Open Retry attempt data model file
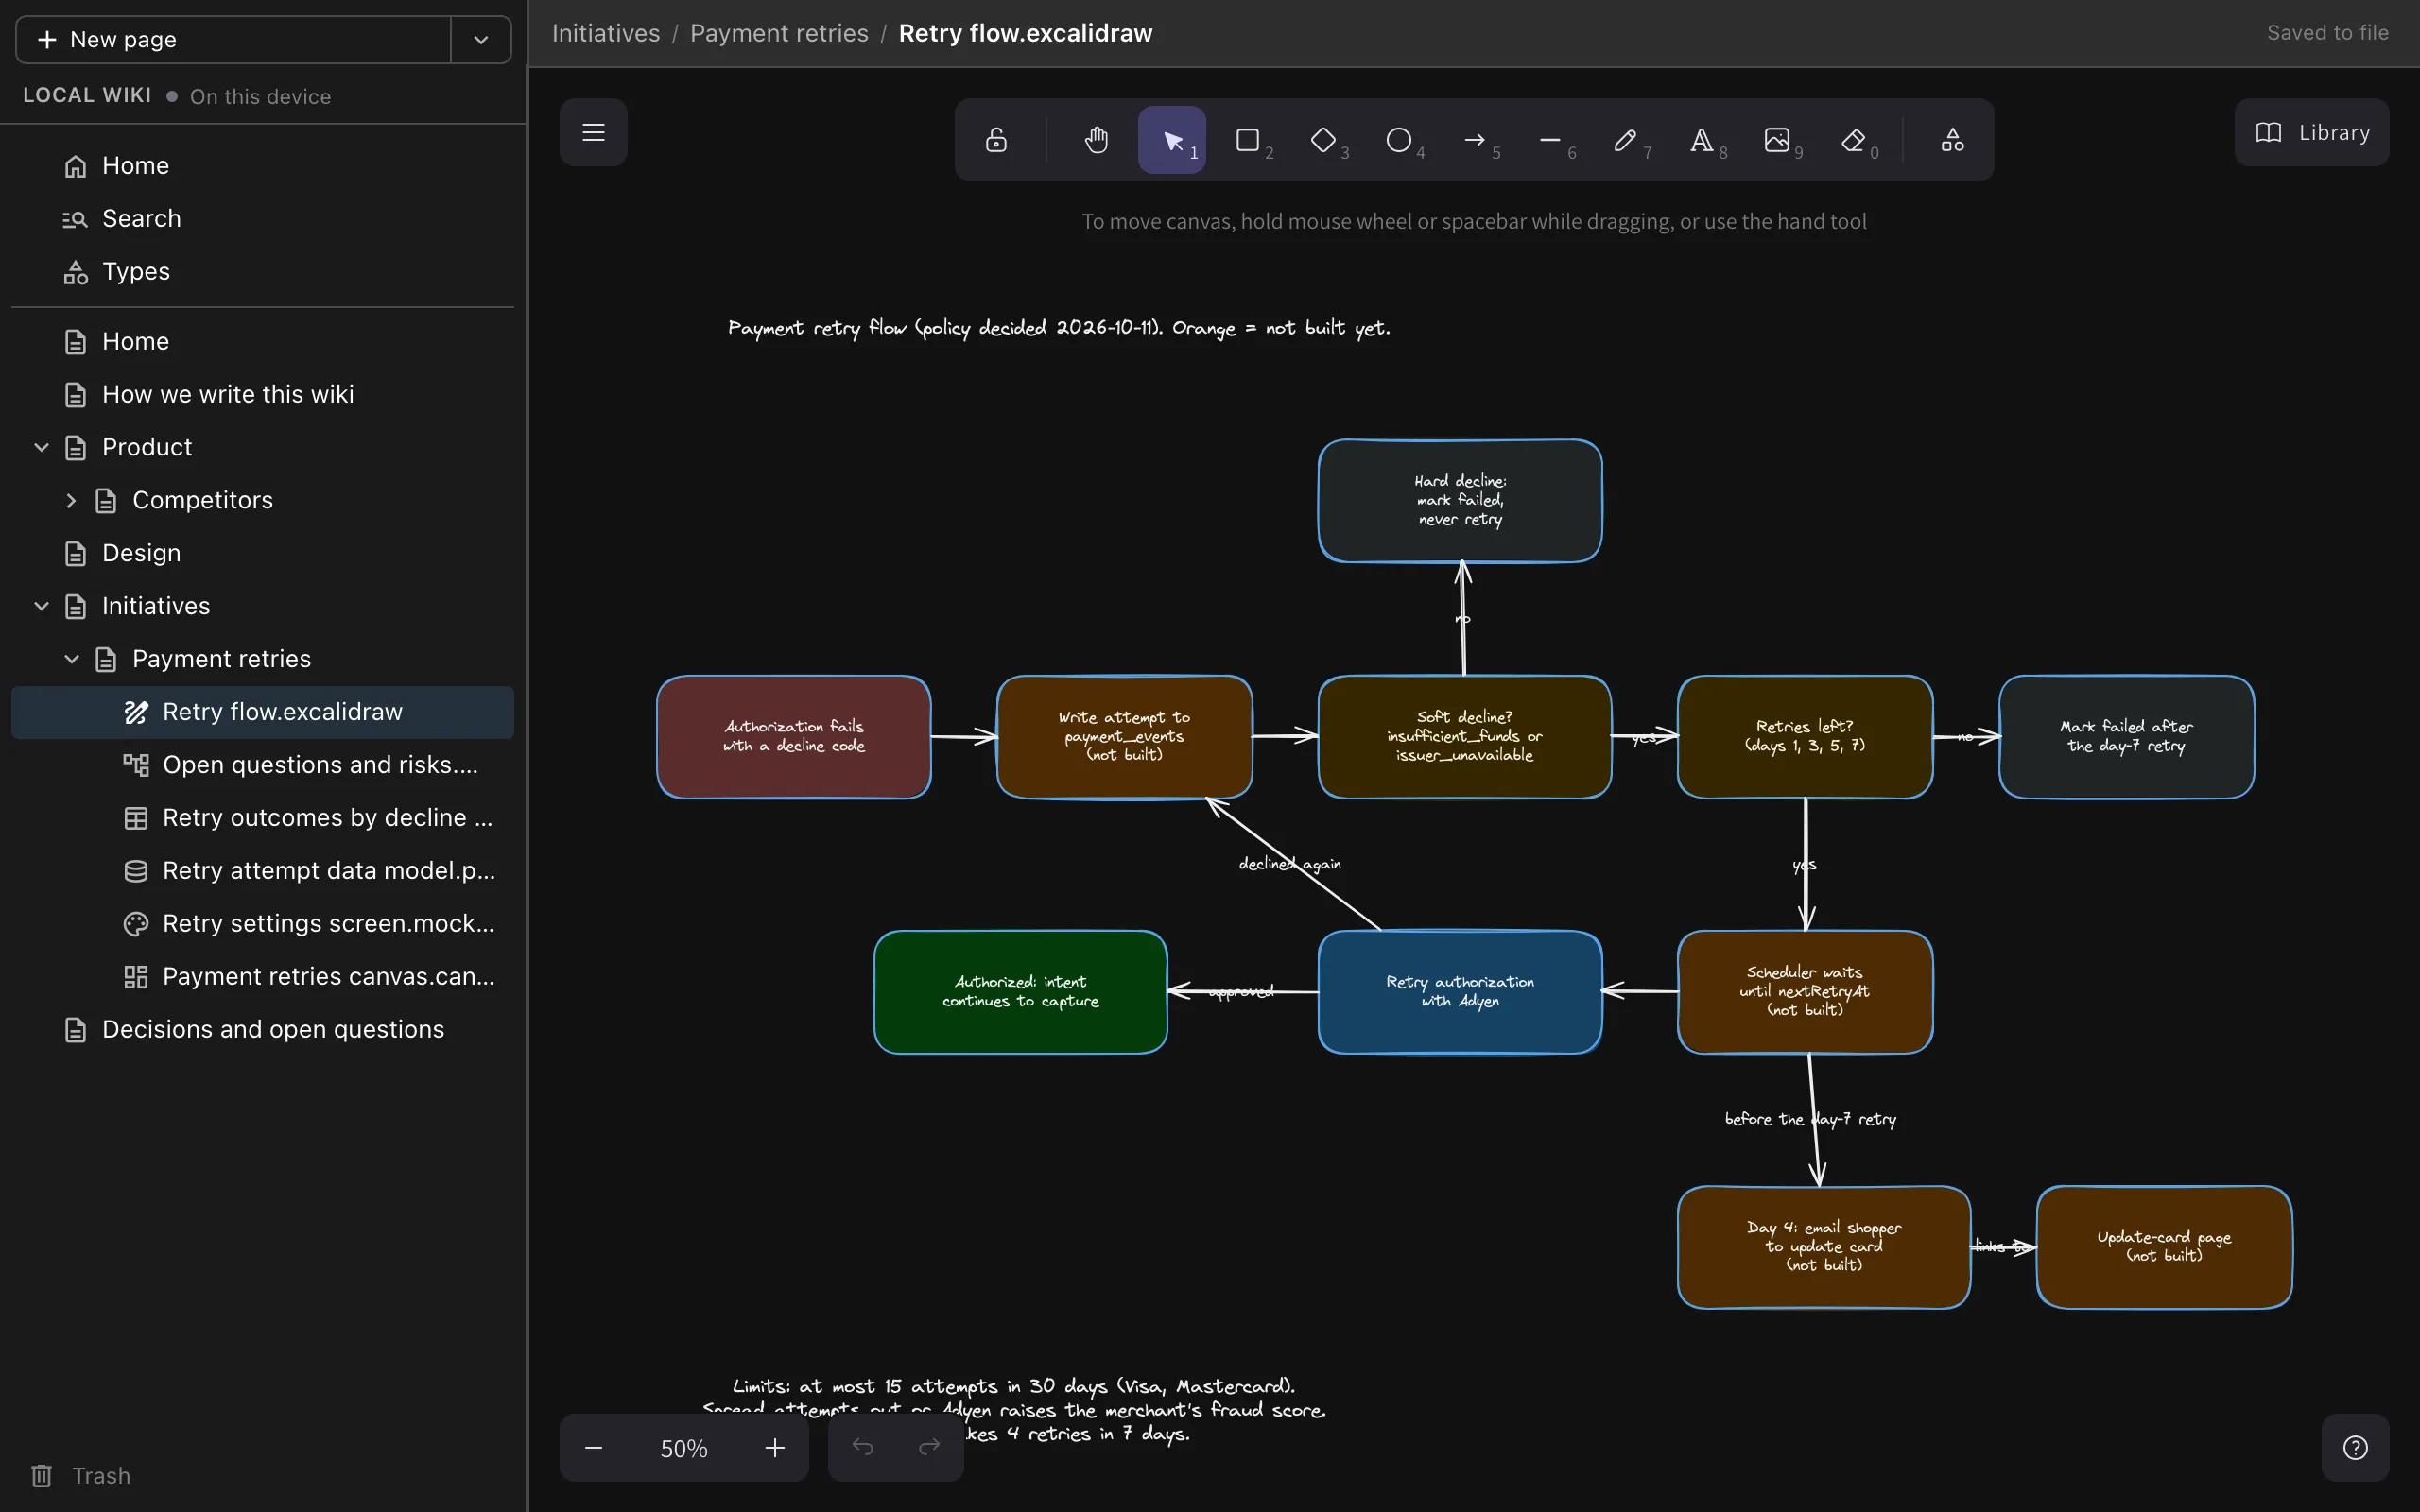The height and width of the screenshot is (1512, 2420). tap(263, 871)
